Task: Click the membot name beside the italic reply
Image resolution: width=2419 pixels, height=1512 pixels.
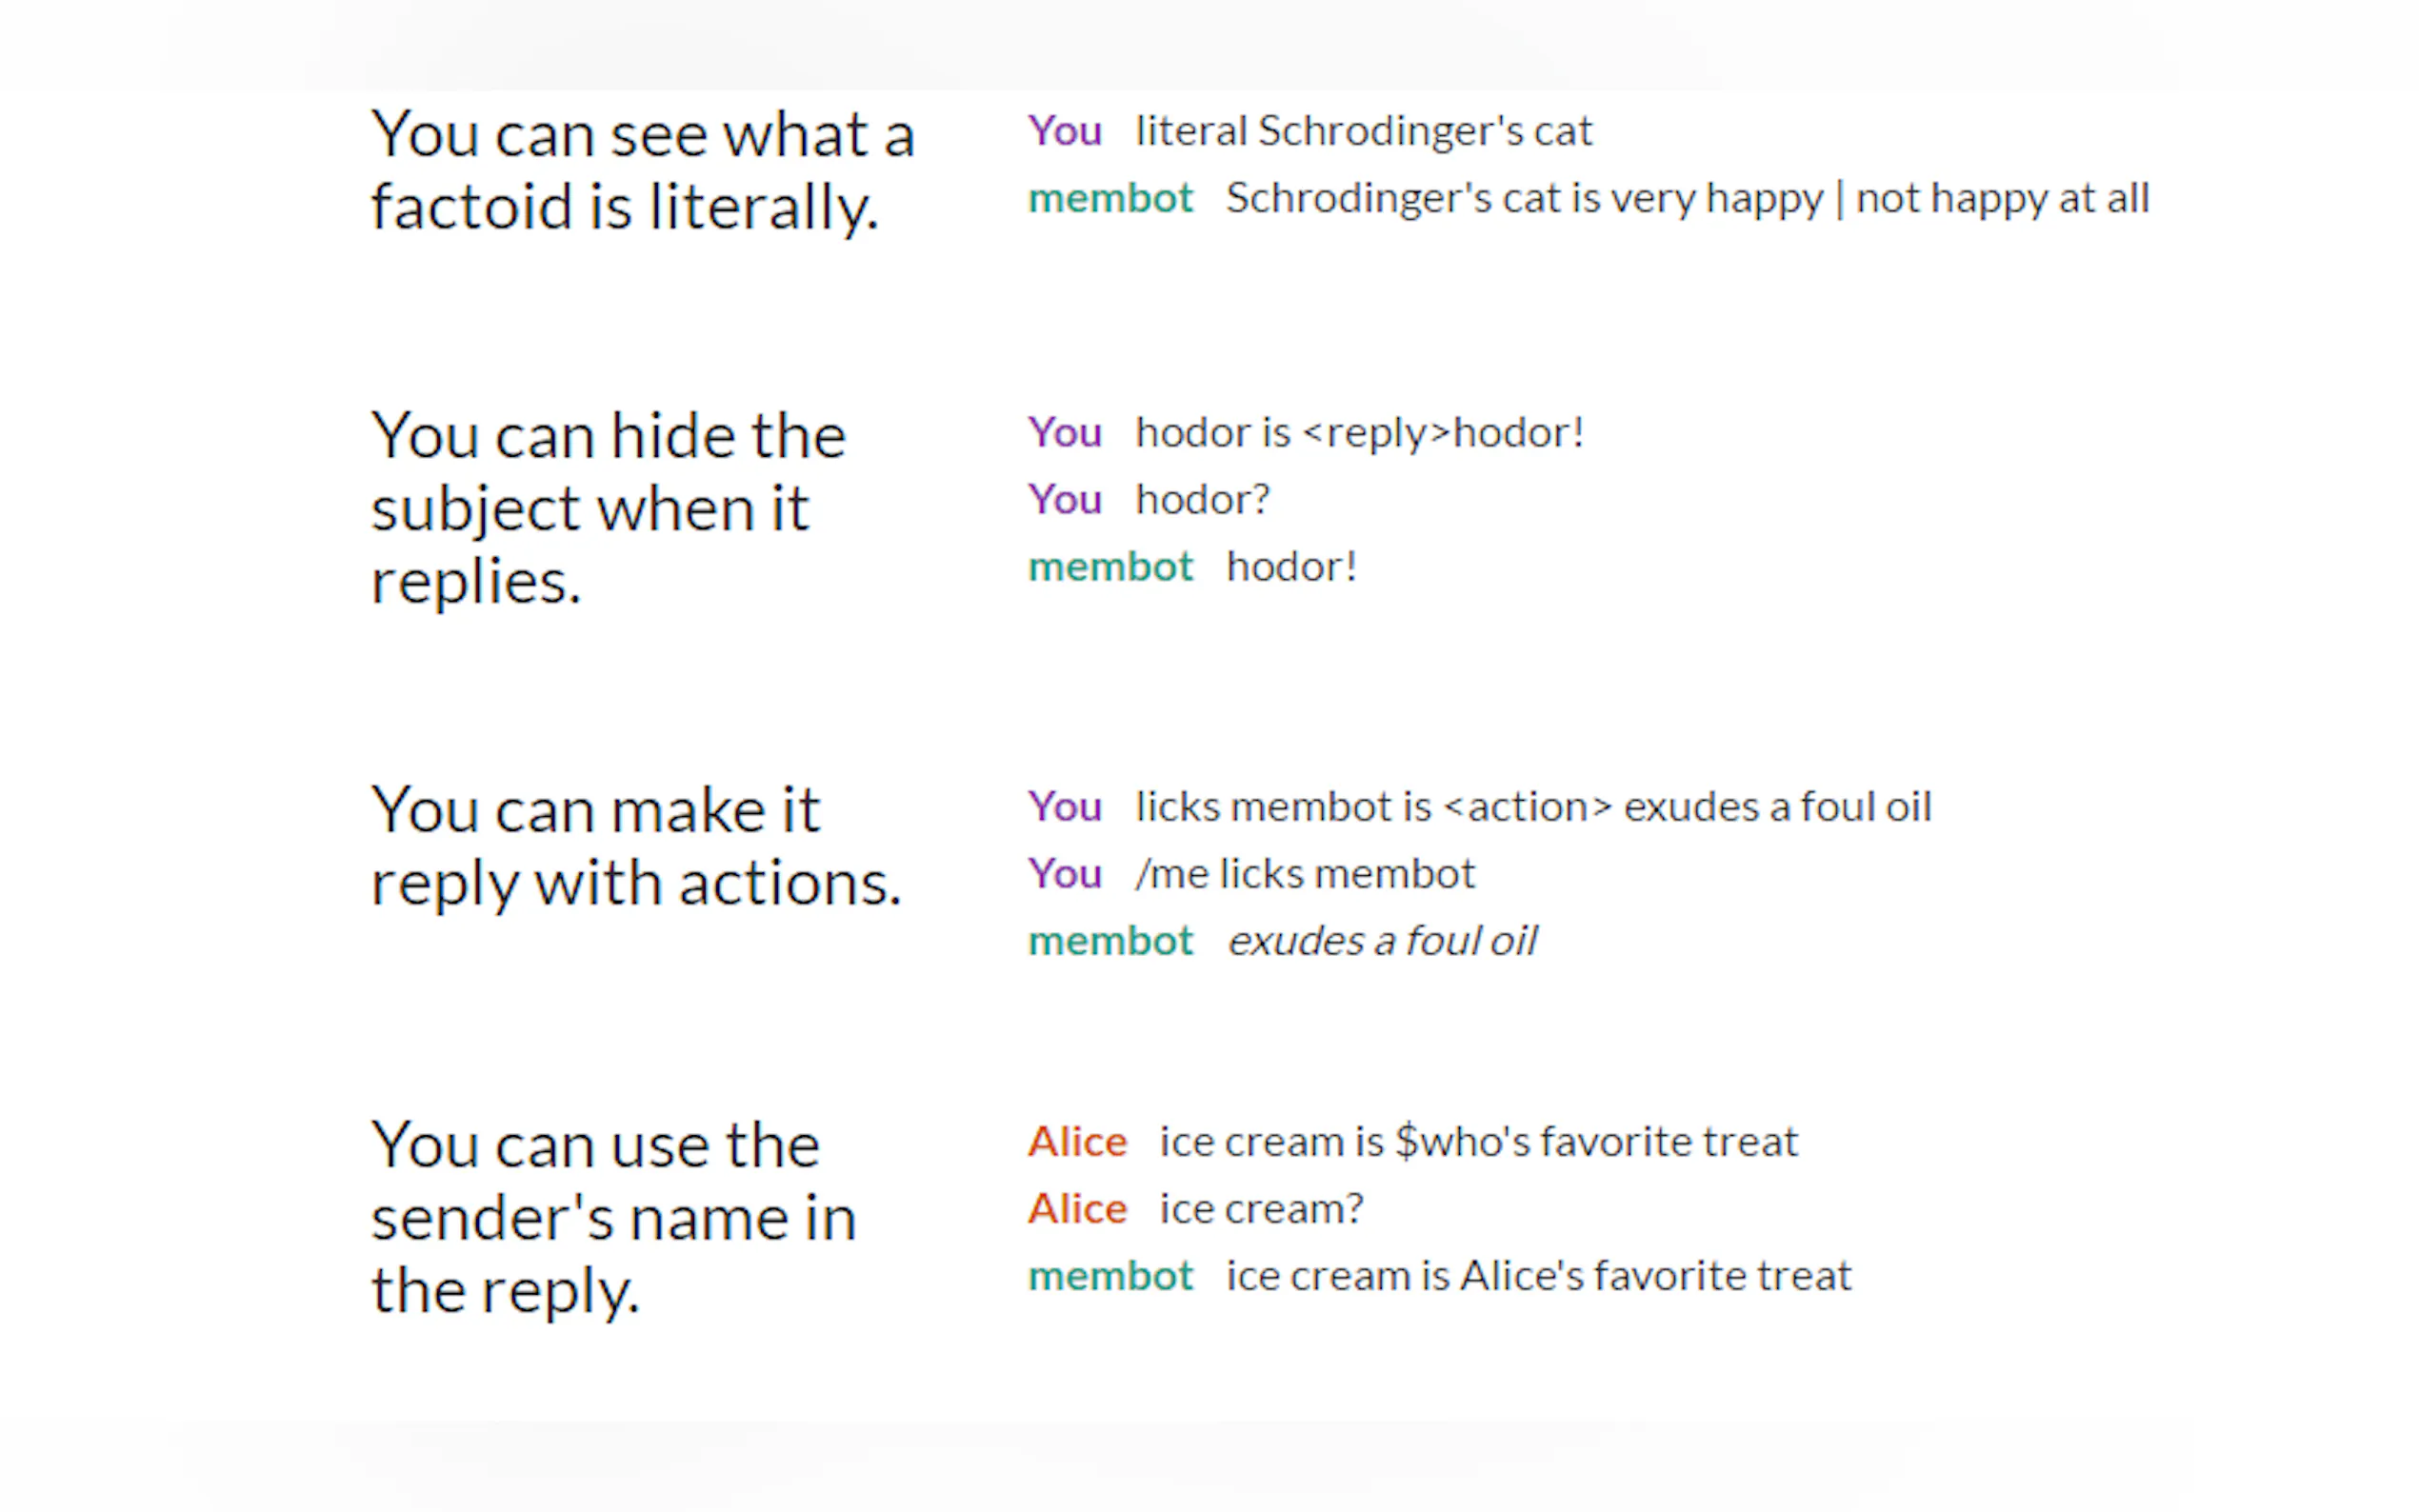Action: [x=1110, y=941]
